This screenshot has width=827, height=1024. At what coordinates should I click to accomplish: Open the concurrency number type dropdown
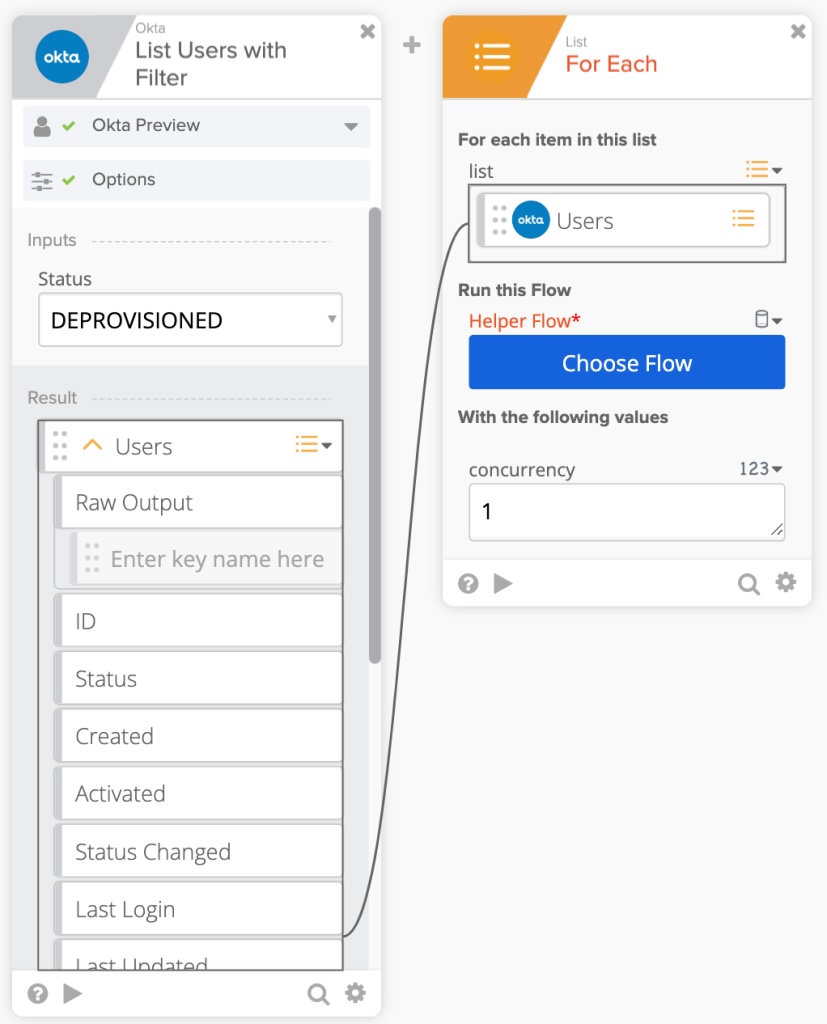tap(761, 468)
